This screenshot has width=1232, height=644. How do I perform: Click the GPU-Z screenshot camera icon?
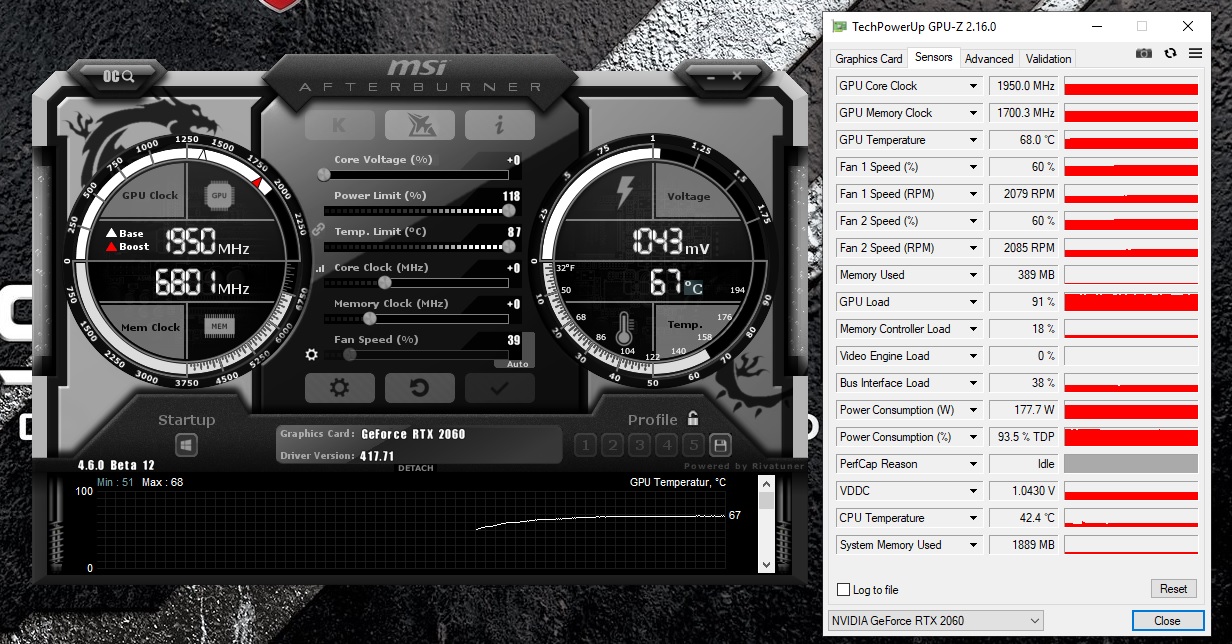[x=1144, y=54]
